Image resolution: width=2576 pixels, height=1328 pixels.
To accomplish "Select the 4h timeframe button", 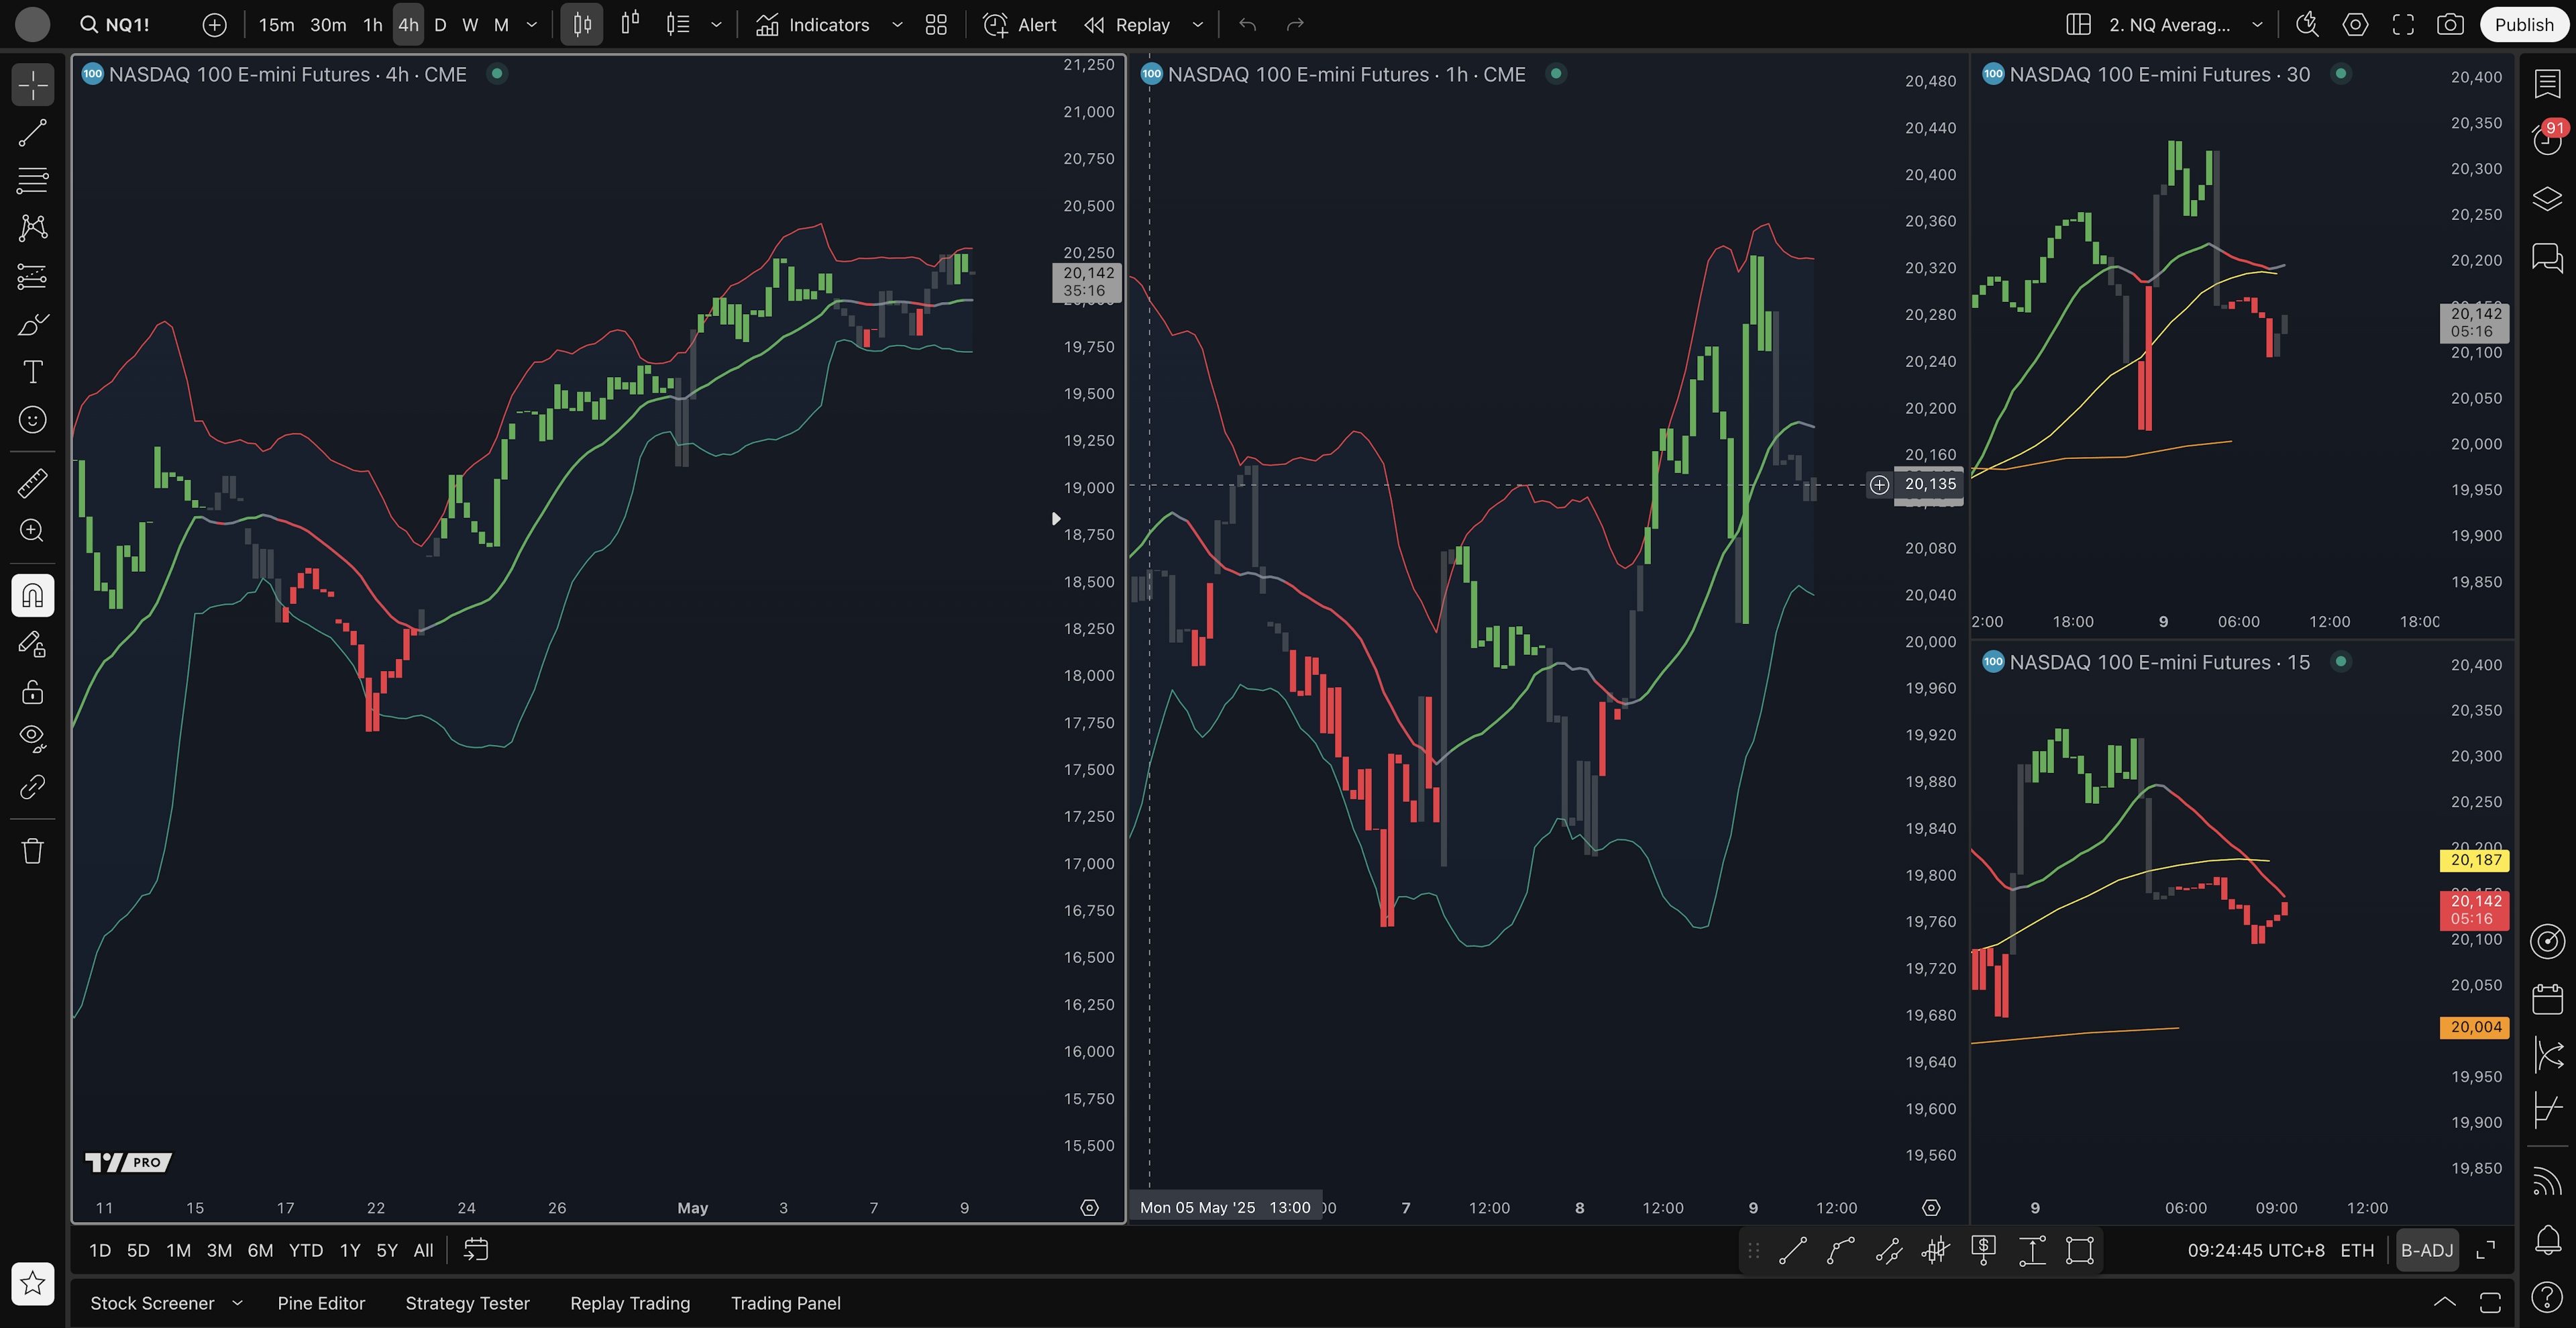I will 408,25.
